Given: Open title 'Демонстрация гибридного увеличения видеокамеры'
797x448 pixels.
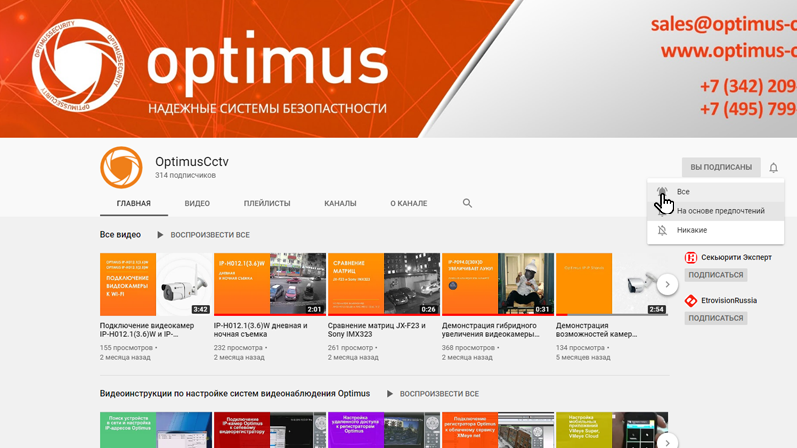Looking at the screenshot, I should (491, 330).
